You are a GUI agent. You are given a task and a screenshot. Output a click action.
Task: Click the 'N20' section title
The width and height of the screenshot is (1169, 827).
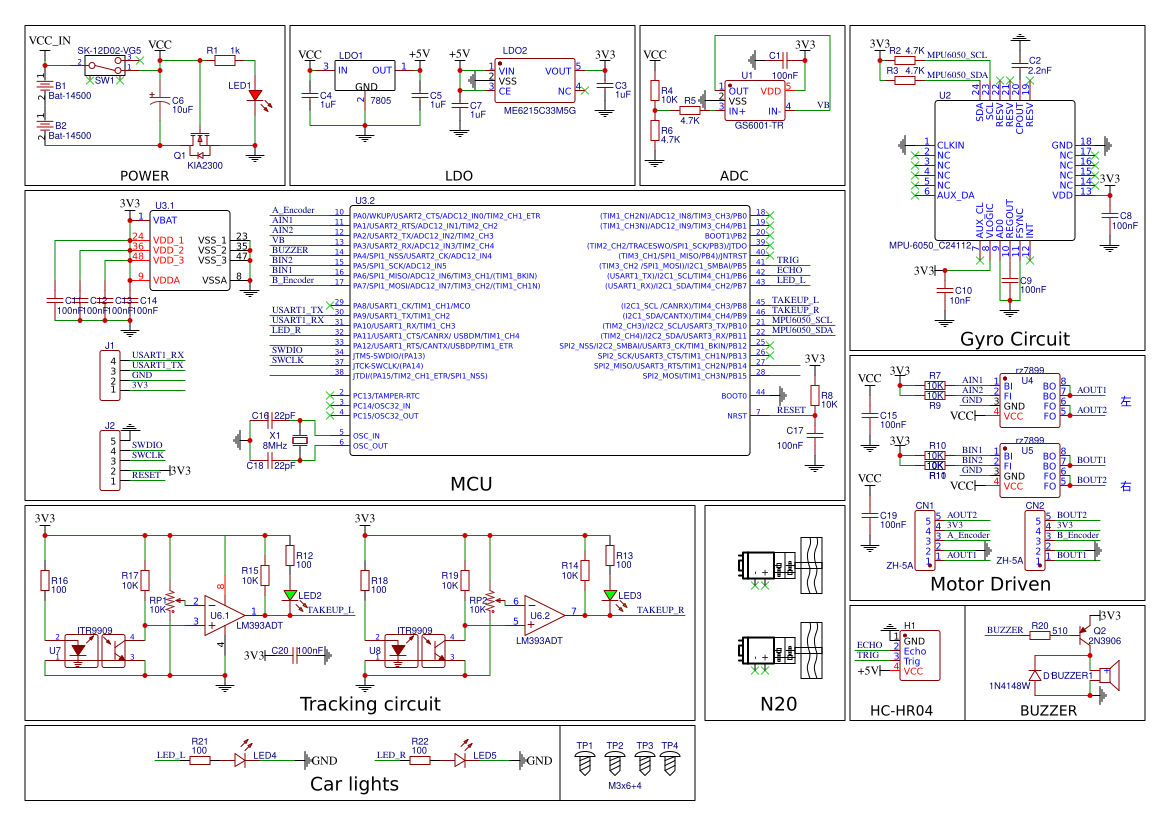778,705
